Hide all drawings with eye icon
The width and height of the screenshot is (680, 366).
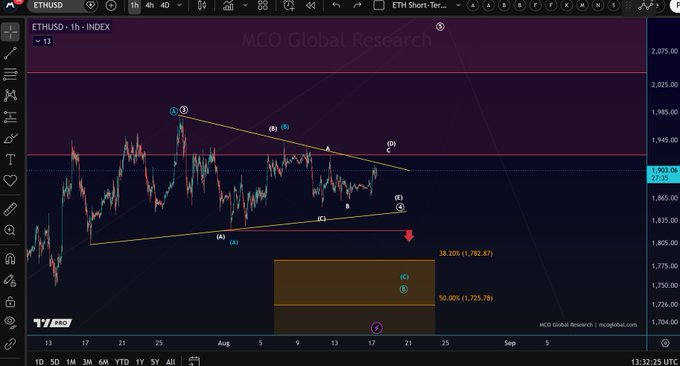10,322
